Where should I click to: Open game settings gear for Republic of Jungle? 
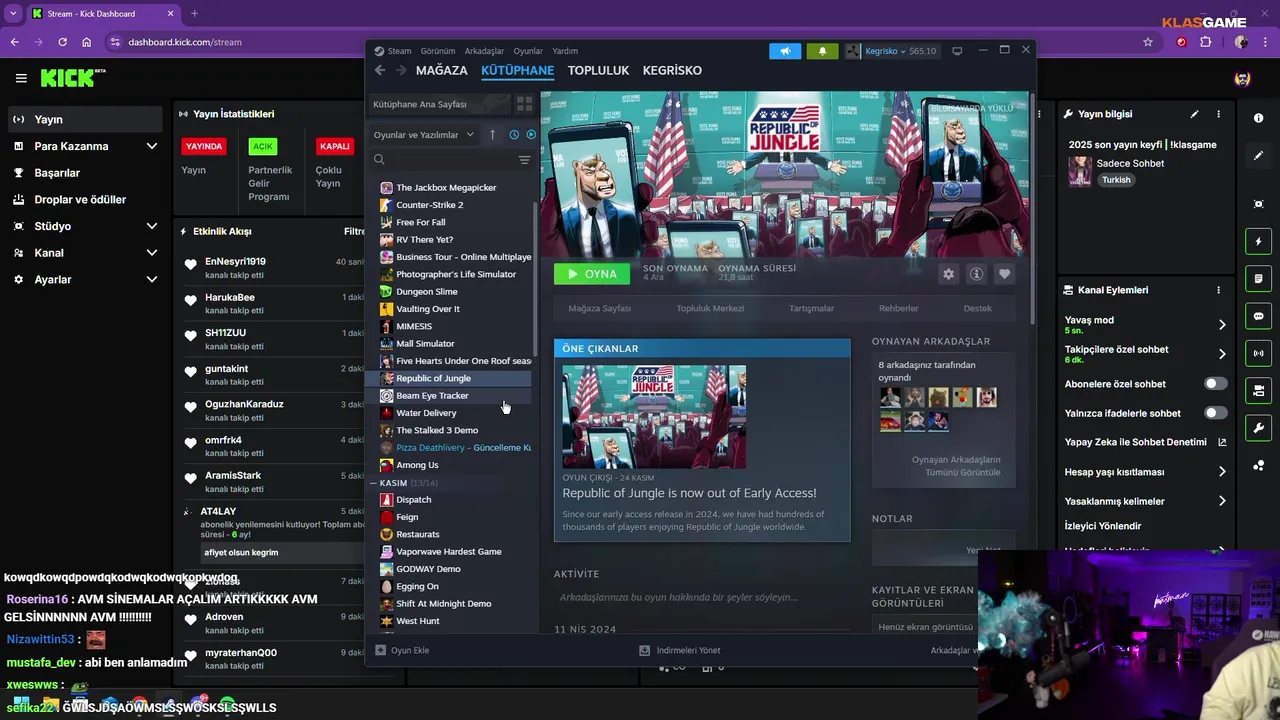click(x=948, y=274)
